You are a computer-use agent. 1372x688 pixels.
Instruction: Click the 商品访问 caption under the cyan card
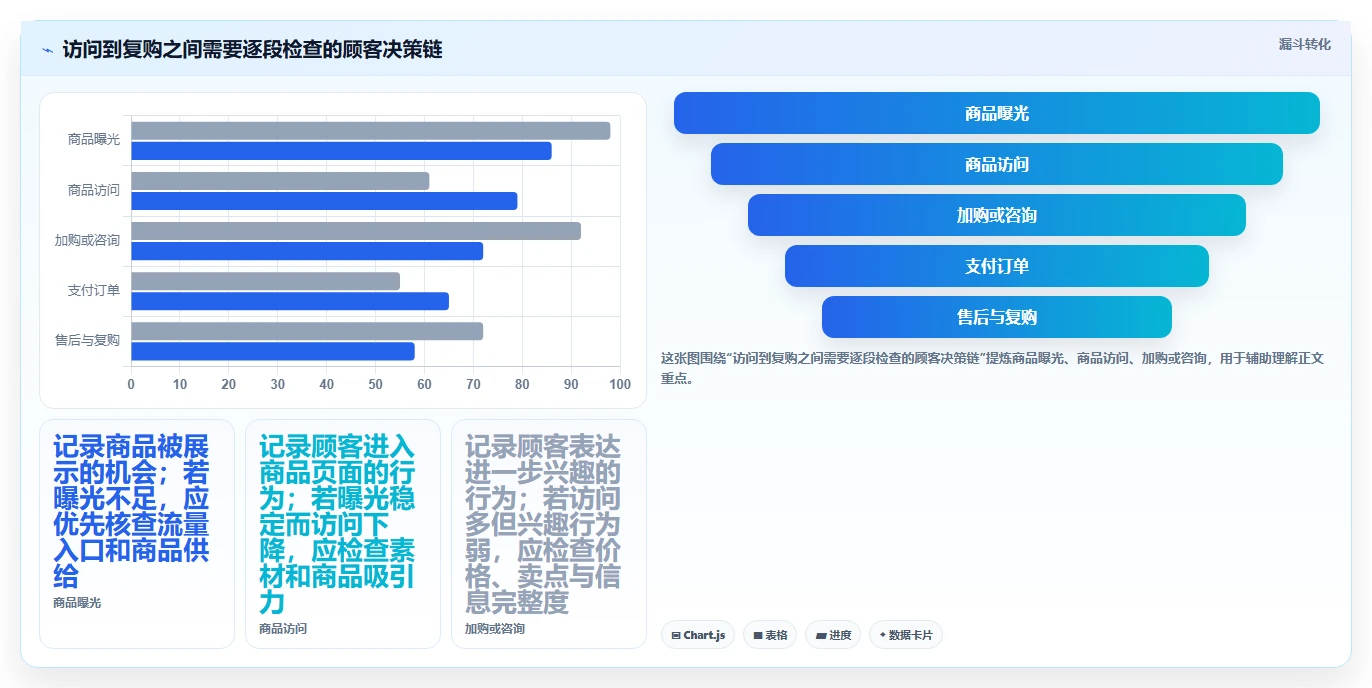[x=283, y=629]
